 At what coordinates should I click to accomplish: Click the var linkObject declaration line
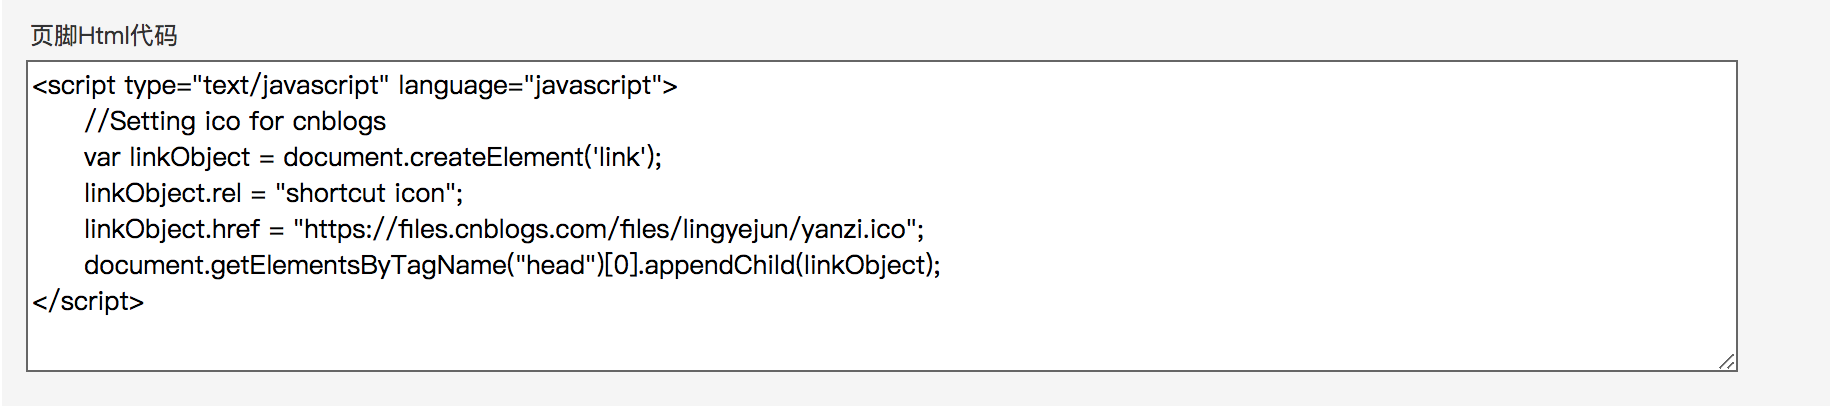(x=373, y=158)
